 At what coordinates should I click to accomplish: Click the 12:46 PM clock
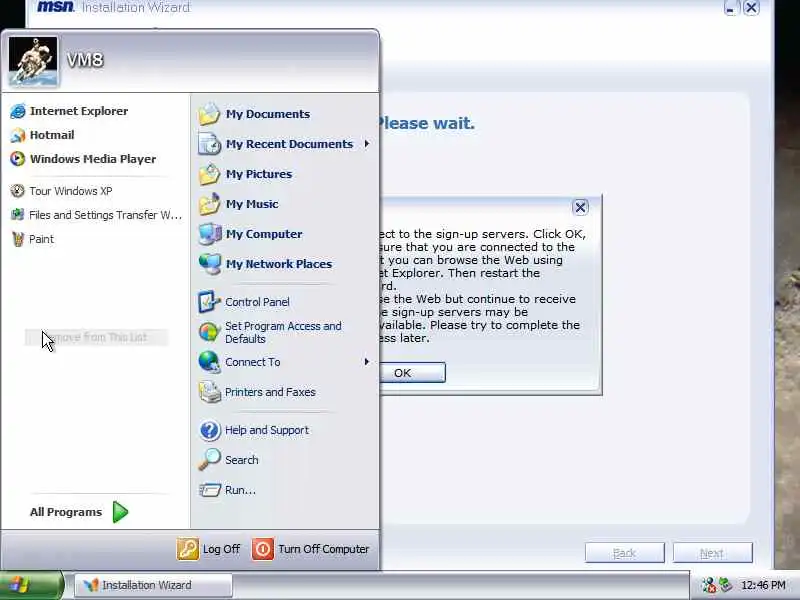(x=763, y=585)
